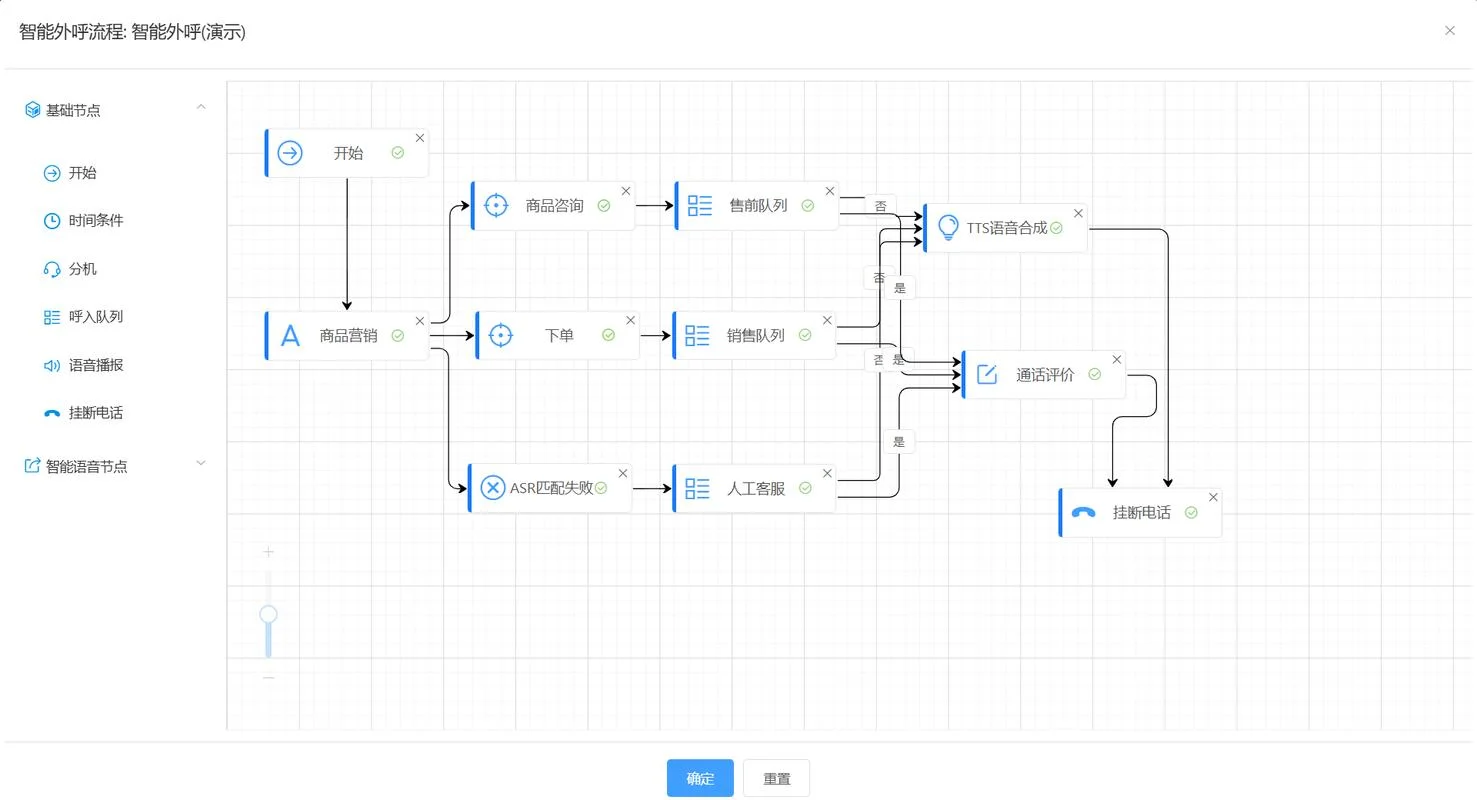The height and width of the screenshot is (800, 1477).
Task: Click green check status on 商品营销 node
Action: pos(398,335)
